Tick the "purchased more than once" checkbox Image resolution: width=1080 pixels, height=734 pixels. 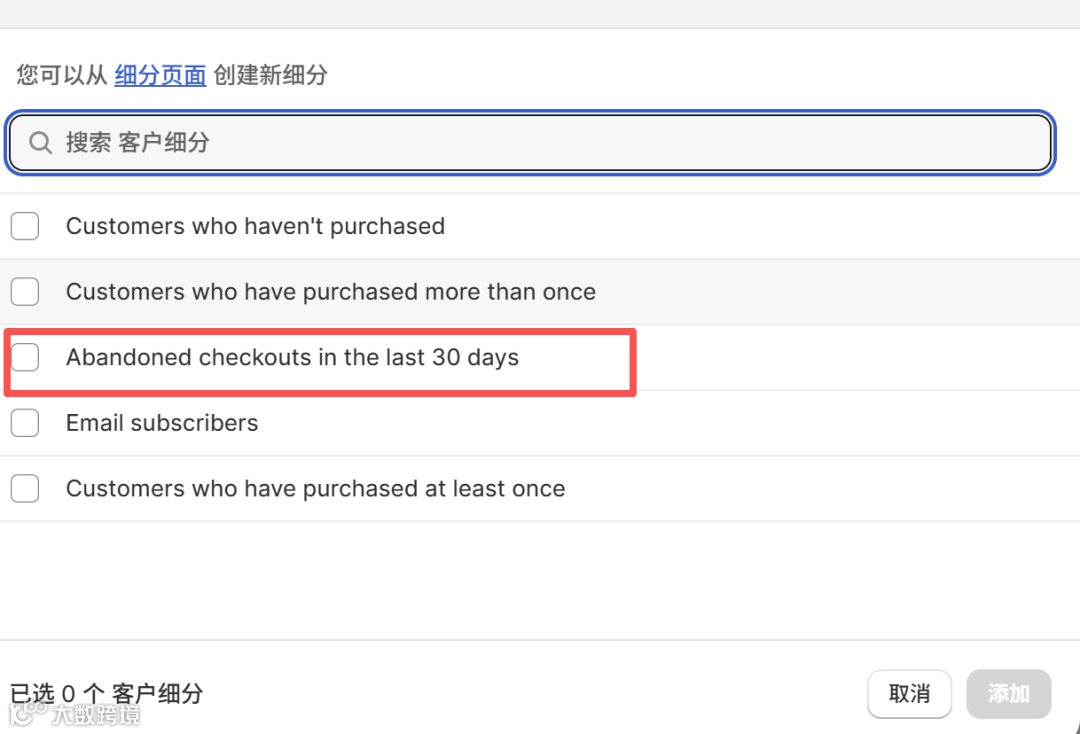coord(25,292)
